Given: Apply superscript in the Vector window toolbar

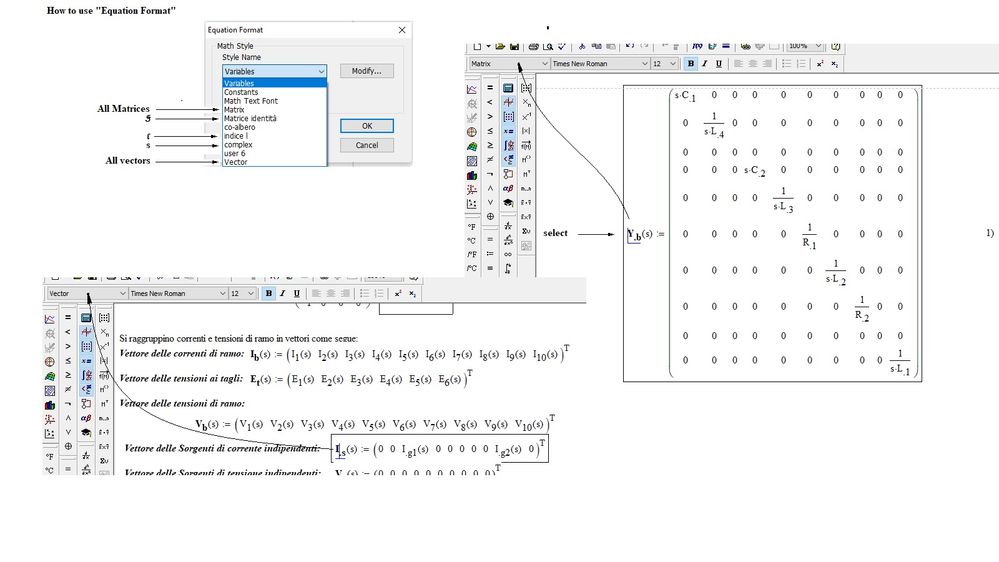Looking at the screenshot, I should [x=398, y=293].
